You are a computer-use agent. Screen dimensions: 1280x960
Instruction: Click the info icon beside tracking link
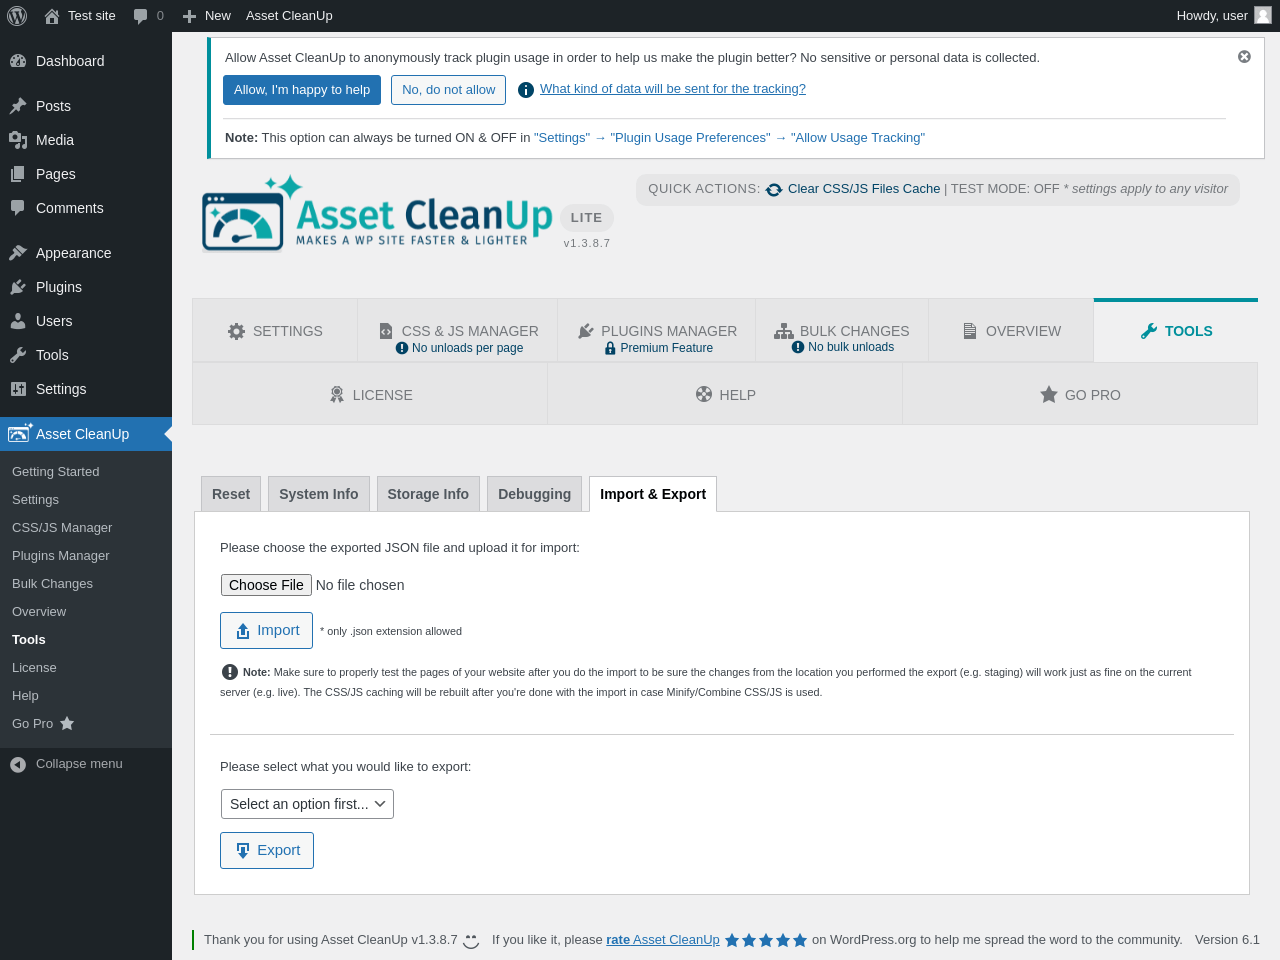tap(526, 90)
